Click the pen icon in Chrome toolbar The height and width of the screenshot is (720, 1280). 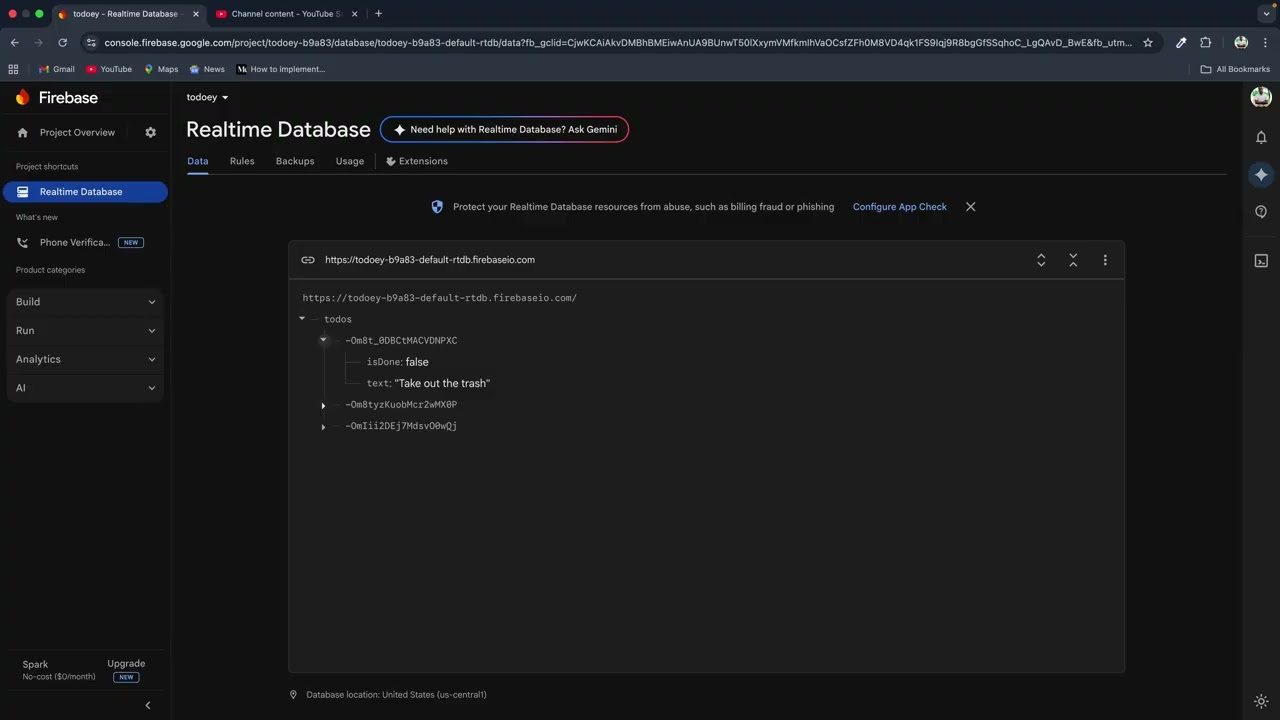[1181, 43]
